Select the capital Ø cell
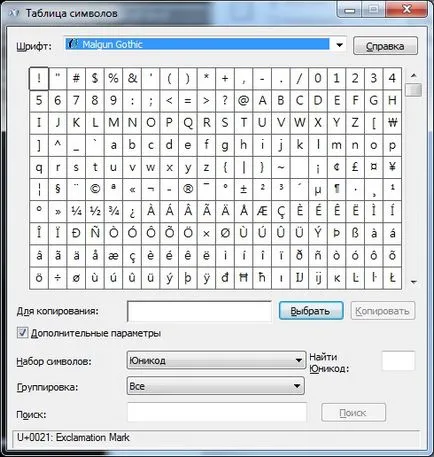The height and width of the screenshot is (457, 434). tap(225, 233)
